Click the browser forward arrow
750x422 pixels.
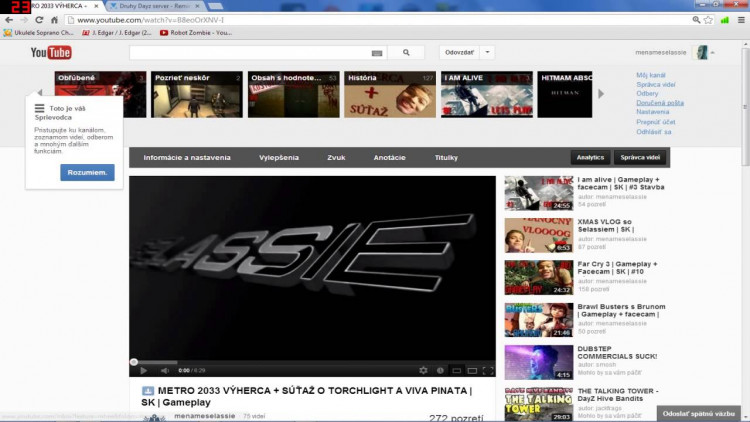24,20
